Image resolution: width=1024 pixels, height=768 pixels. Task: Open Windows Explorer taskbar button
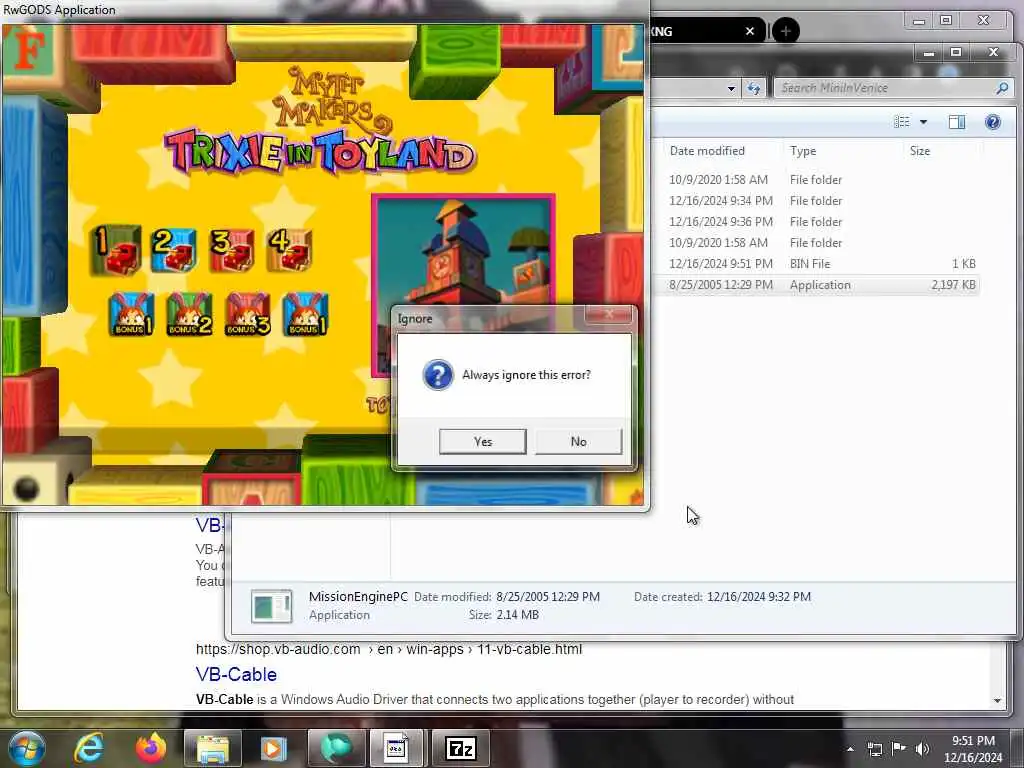click(213, 748)
